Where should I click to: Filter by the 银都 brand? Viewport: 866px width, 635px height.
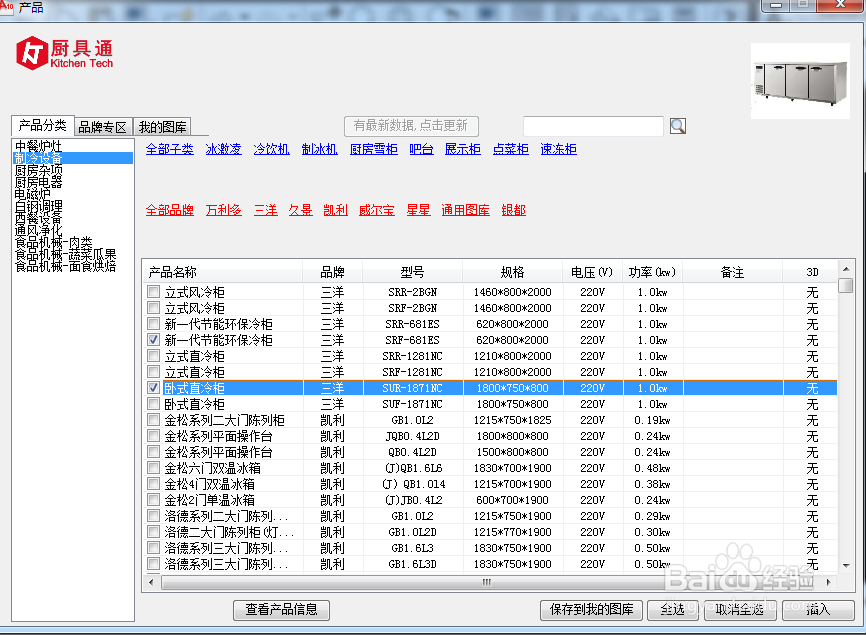click(514, 210)
